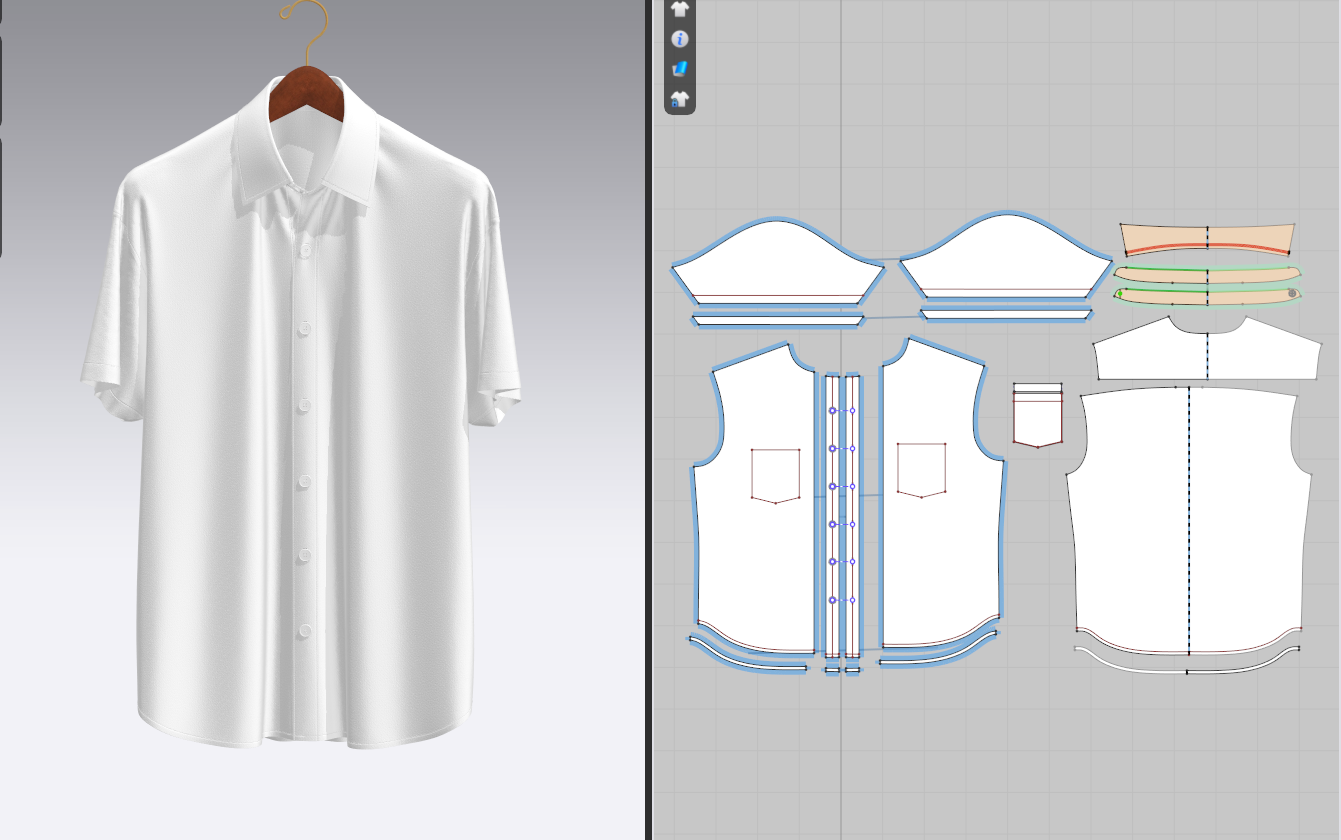Select the left sleeve cuff strip
The height and width of the screenshot is (840, 1341).
coord(778,320)
